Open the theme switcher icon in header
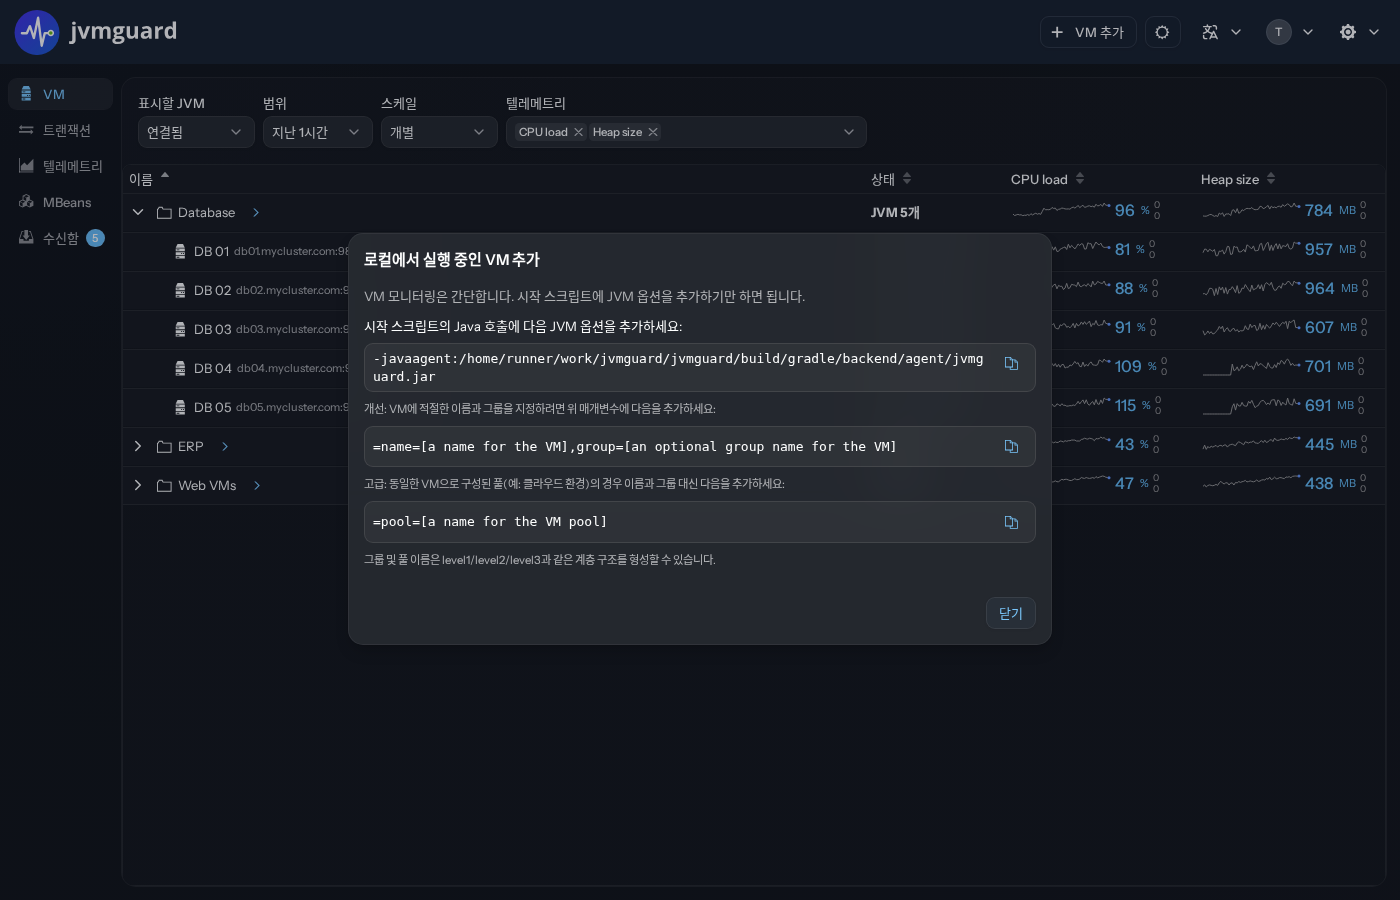This screenshot has width=1400, height=900. [x=1162, y=32]
